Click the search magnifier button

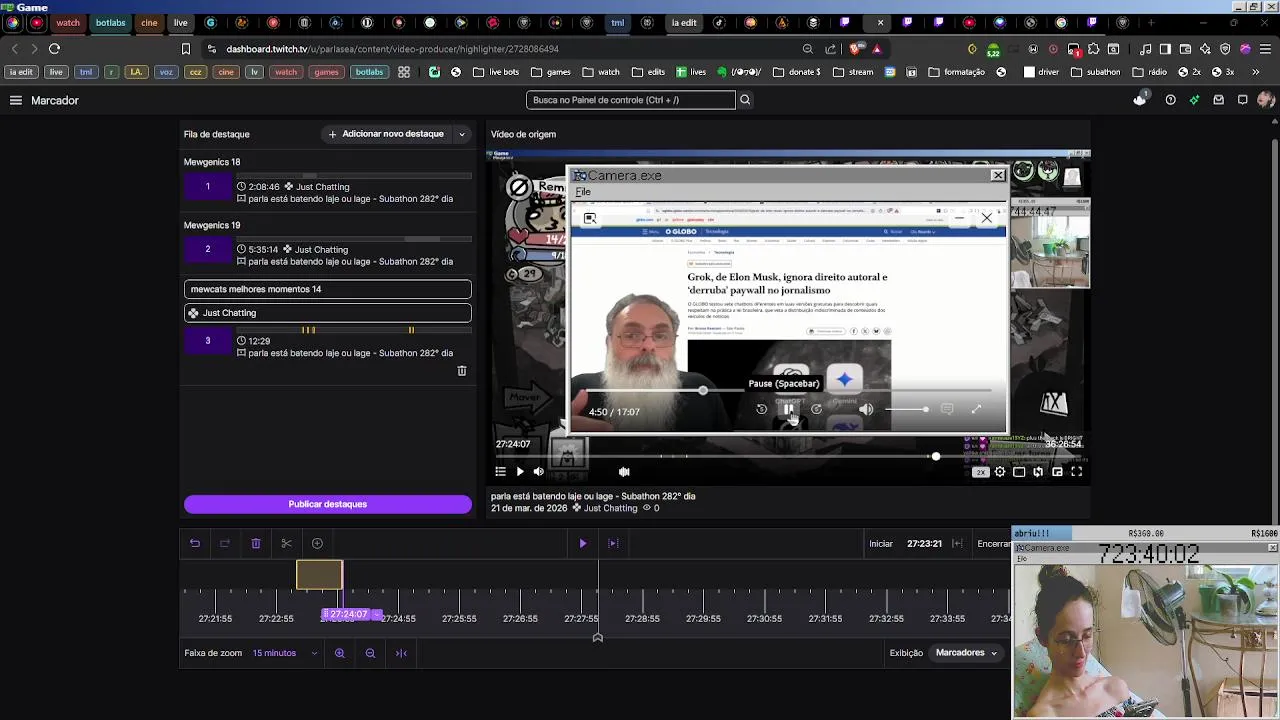click(x=745, y=100)
